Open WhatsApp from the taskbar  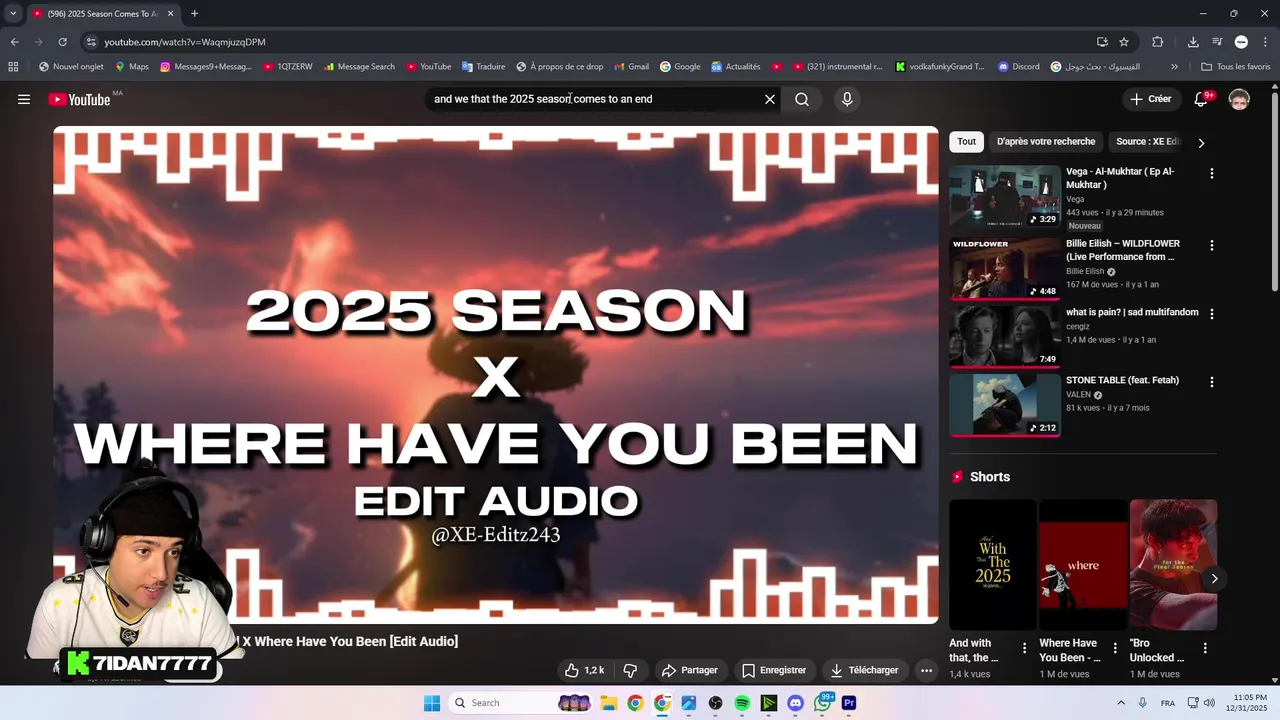pos(822,703)
